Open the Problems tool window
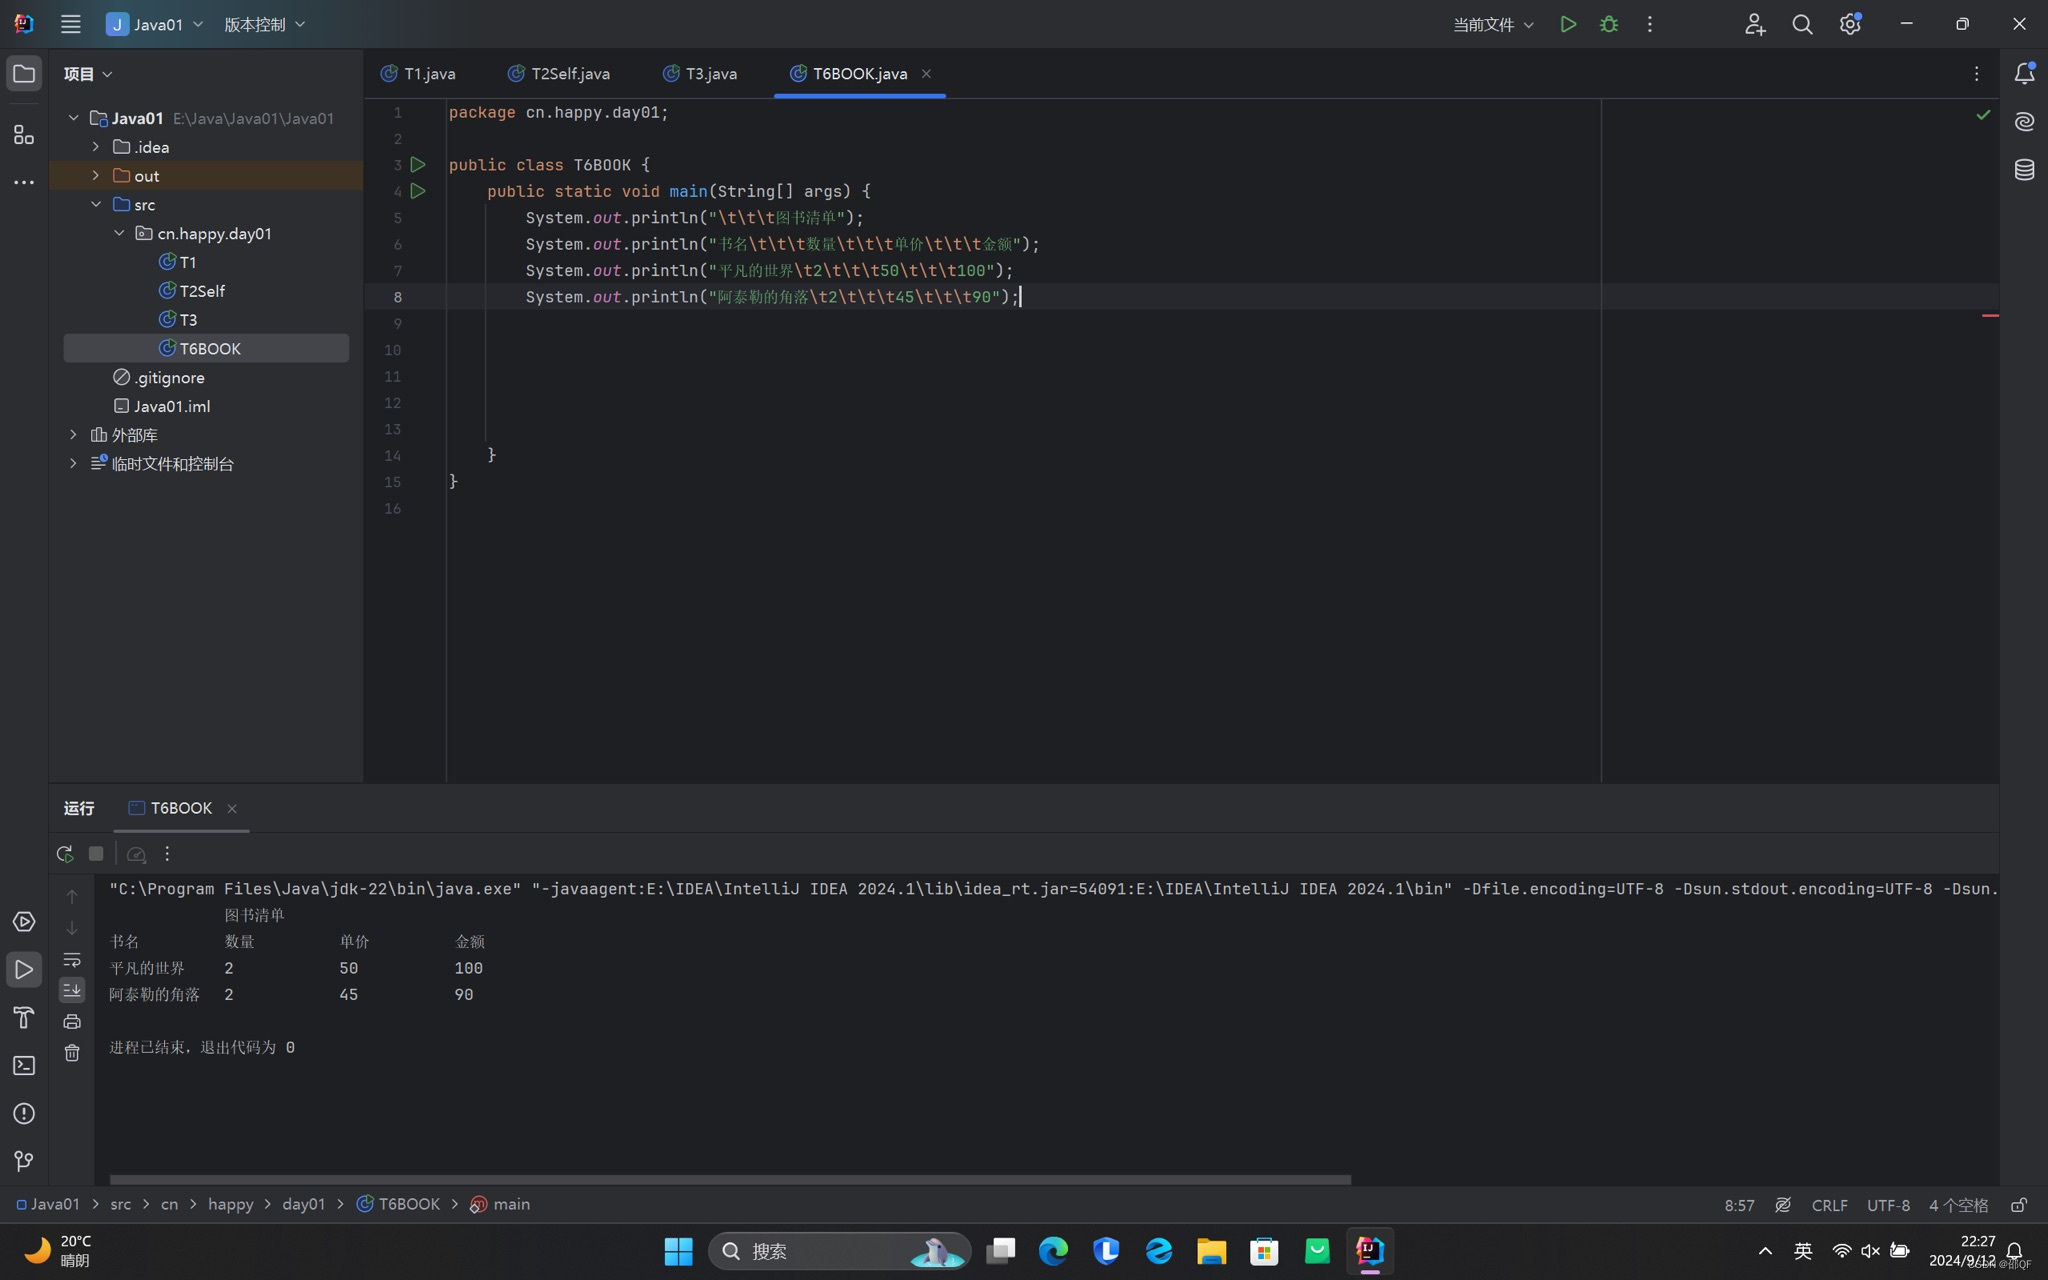The height and width of the screenshot is (1280, 2048). (24, 1113)
